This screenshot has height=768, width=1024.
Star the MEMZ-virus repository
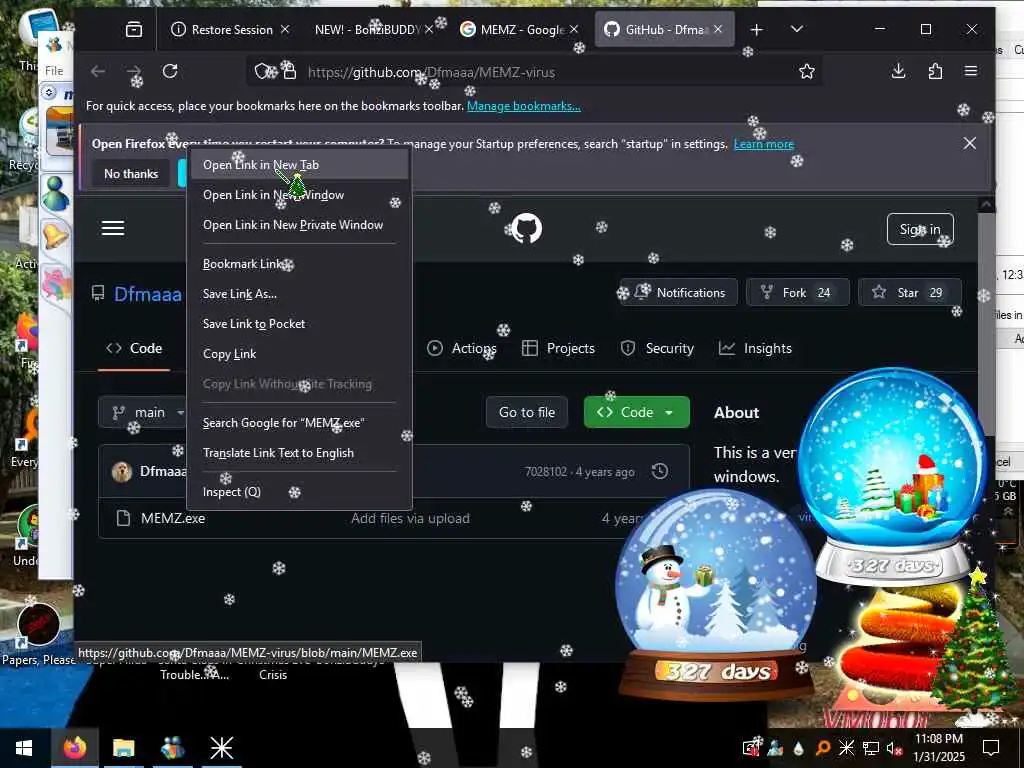click(x=909, y=293)
